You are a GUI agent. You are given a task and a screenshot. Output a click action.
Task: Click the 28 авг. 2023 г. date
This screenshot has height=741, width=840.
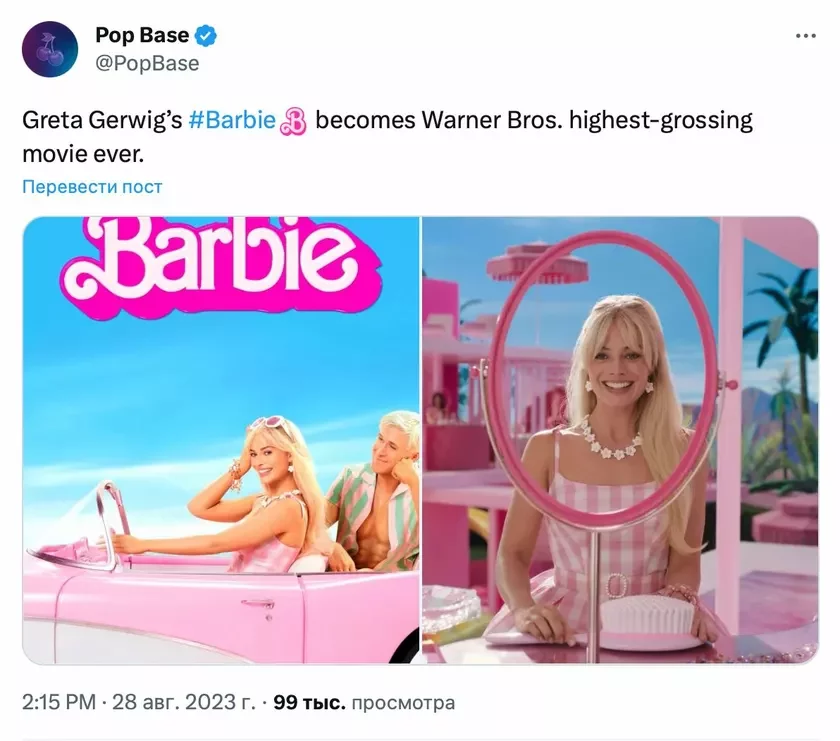[183, 702]
